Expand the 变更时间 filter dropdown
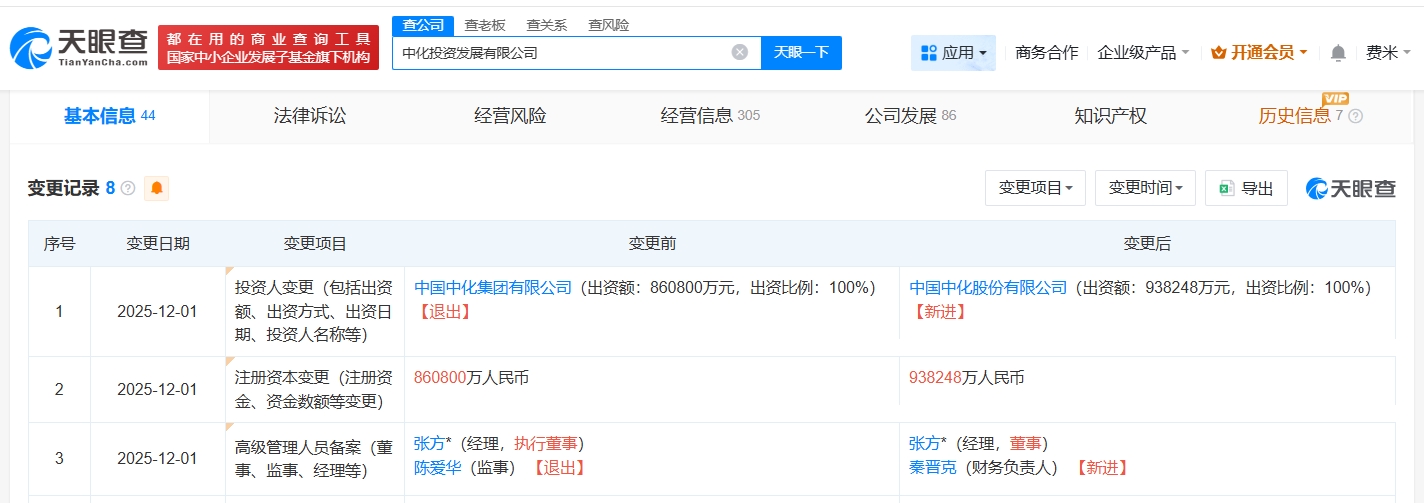Screen dimensions: 1424x503 pos(1145,188)
